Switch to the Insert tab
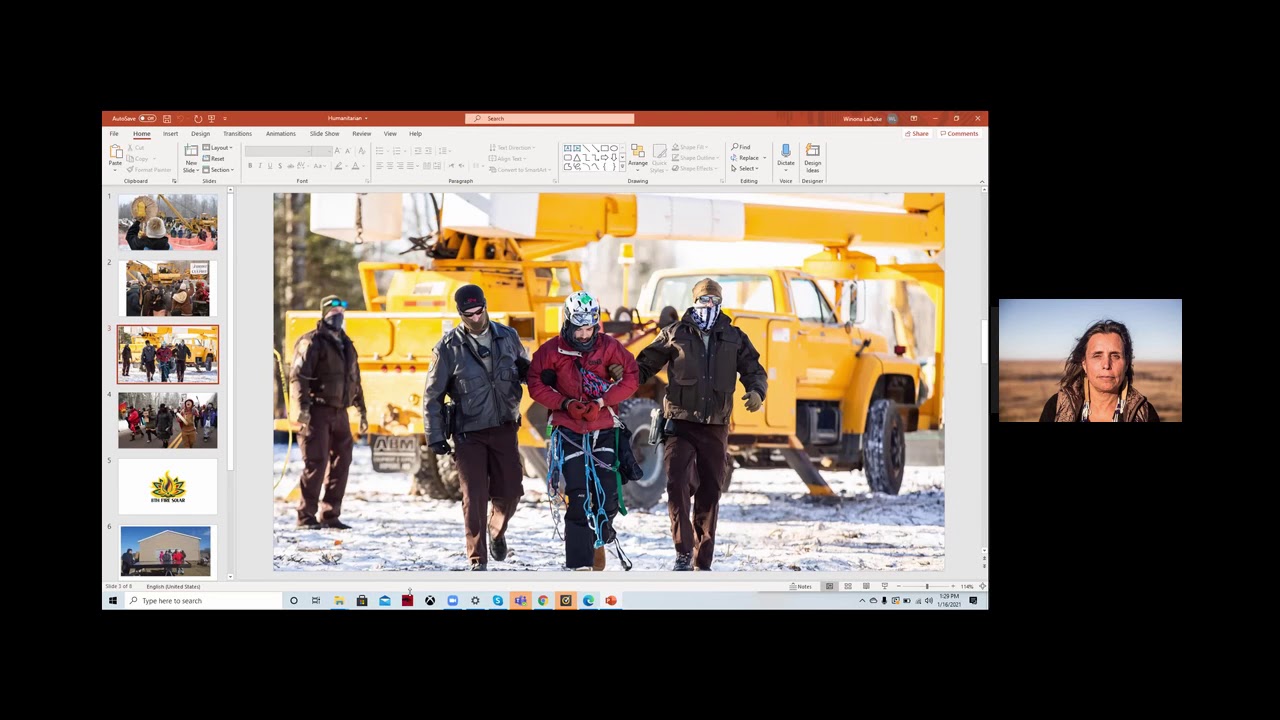 [x=170, y=134]
